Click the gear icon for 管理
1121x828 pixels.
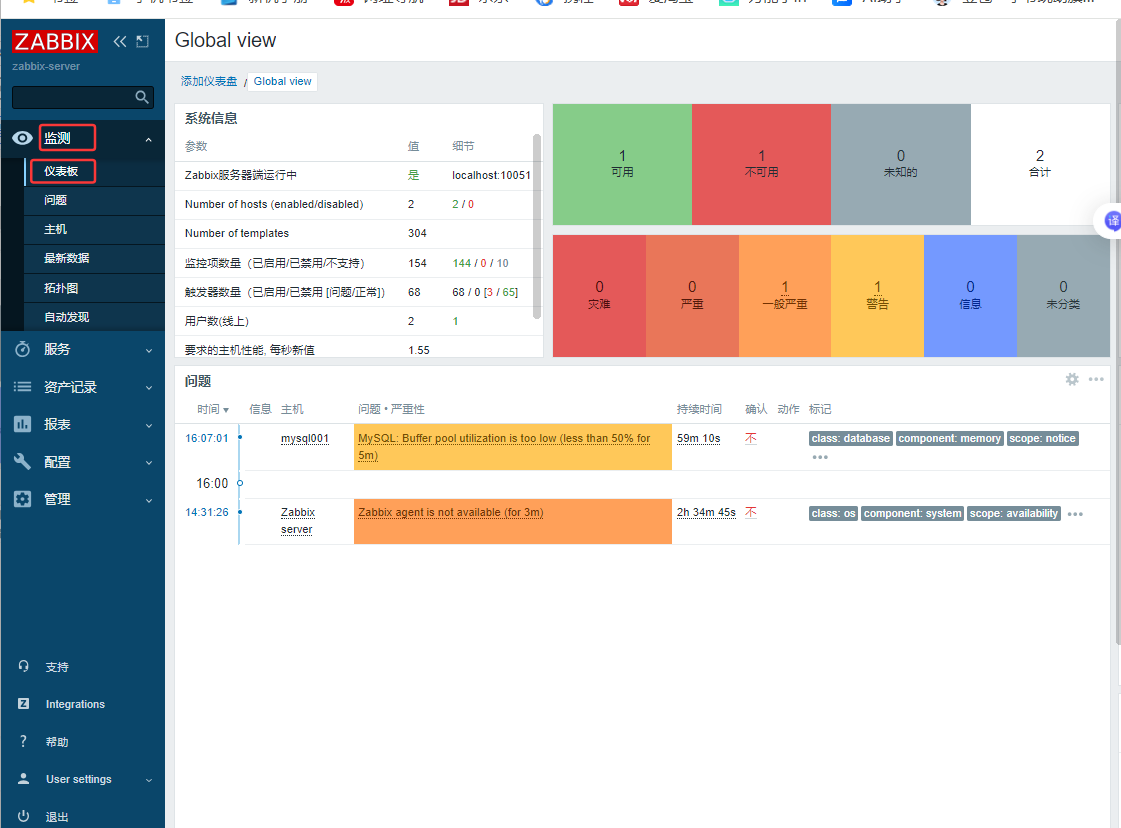point(22,499)
